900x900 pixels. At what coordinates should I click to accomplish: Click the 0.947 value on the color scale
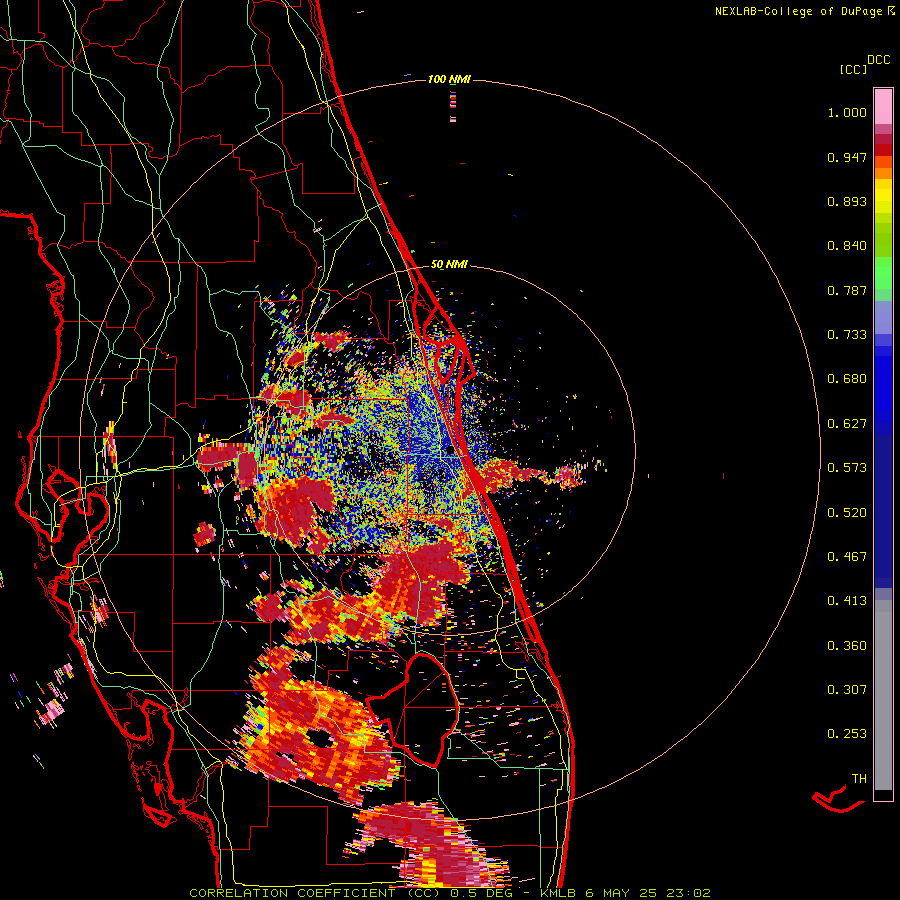pos(847,157)
